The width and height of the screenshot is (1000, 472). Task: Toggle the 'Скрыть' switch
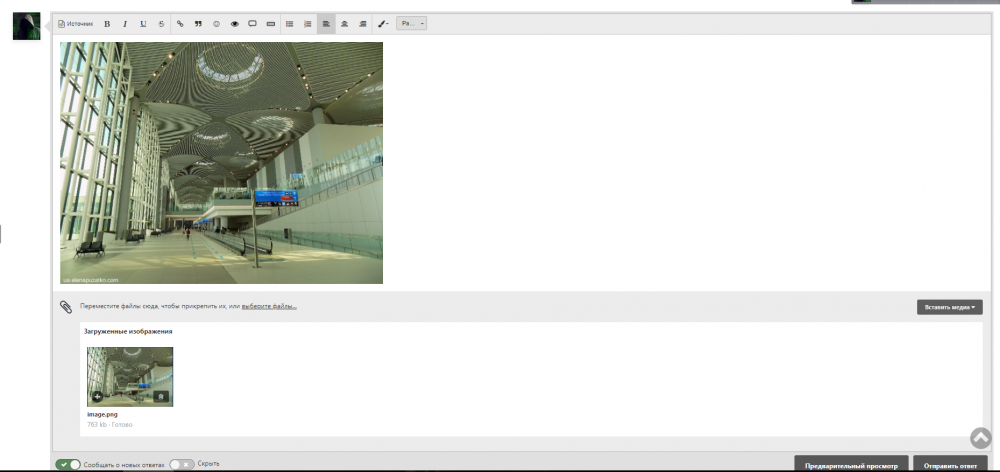click(181, 464)
